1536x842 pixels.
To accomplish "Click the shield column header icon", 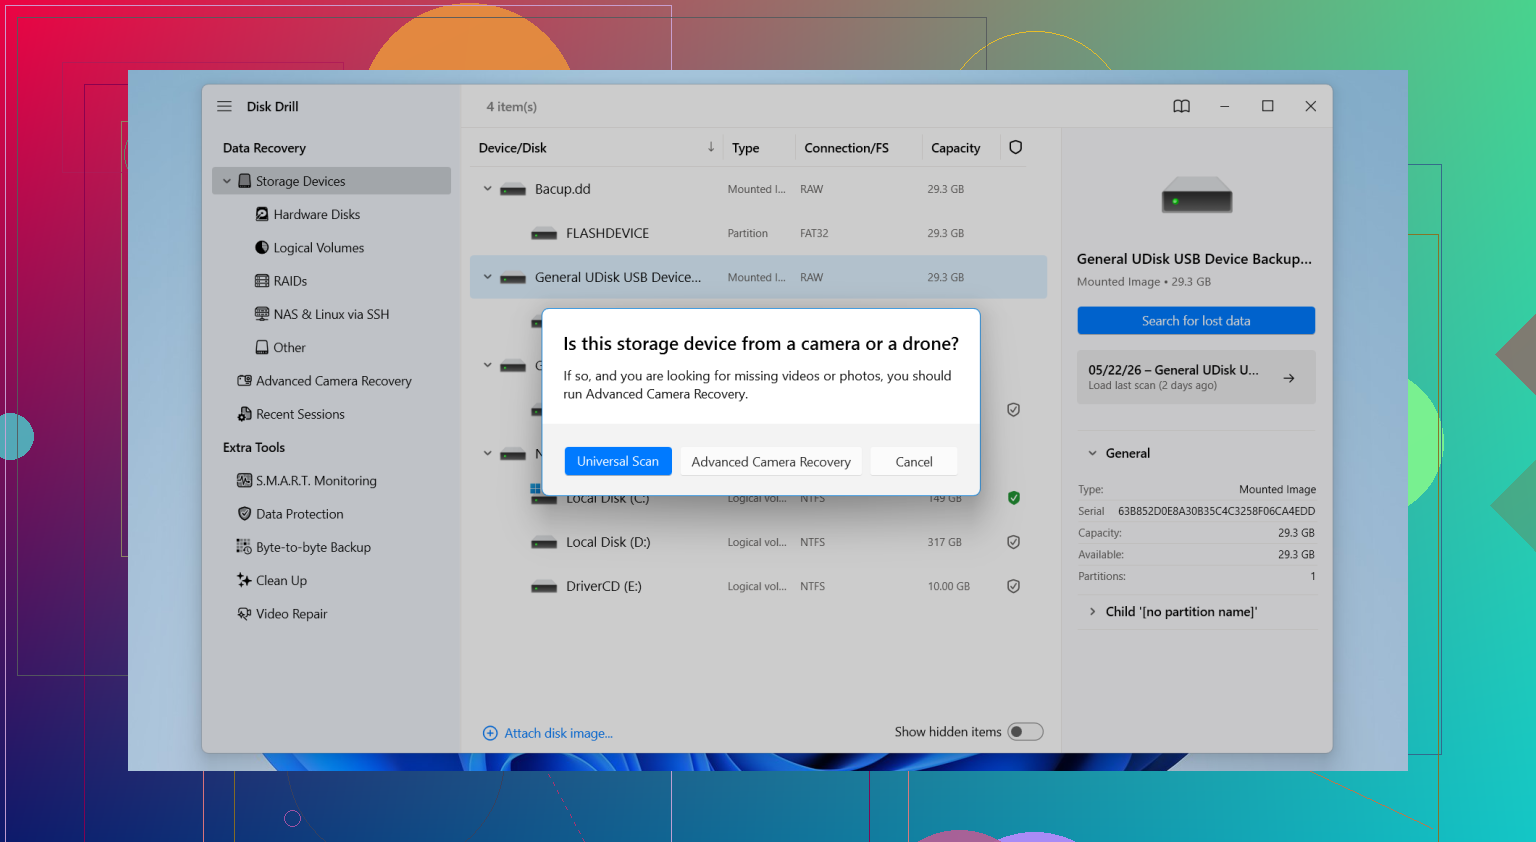I will pyautogui.click(x=1015, y=147).
